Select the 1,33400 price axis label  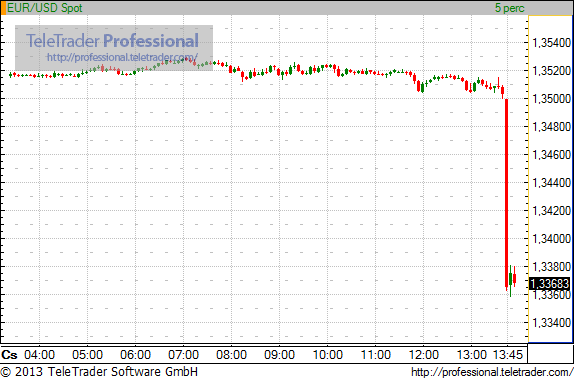click(551, 322)
